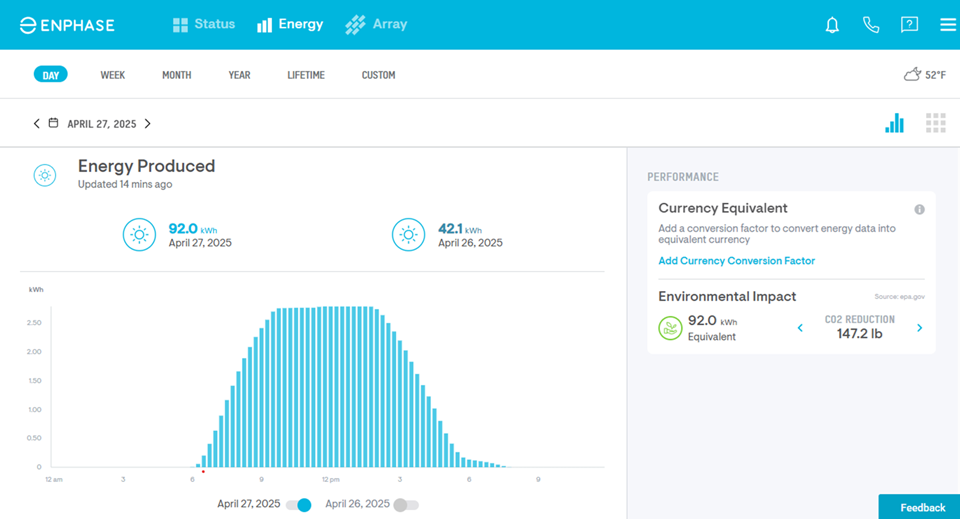Select the DAY time range
The height and width of the screenshot is (519, 960).
(50, 75)
